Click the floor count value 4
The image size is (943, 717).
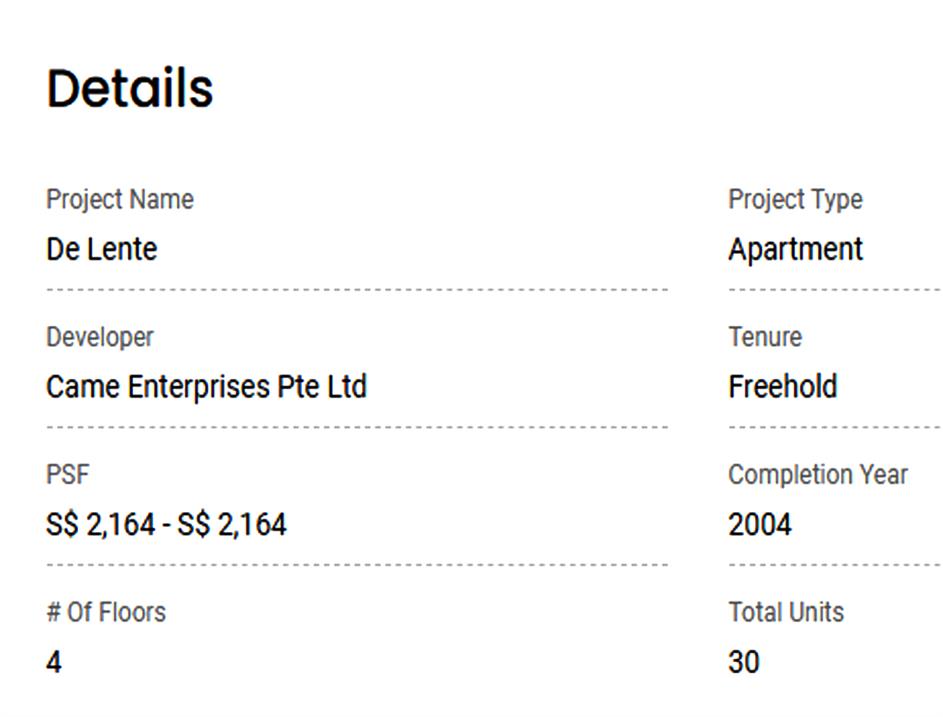coord(54,662)
